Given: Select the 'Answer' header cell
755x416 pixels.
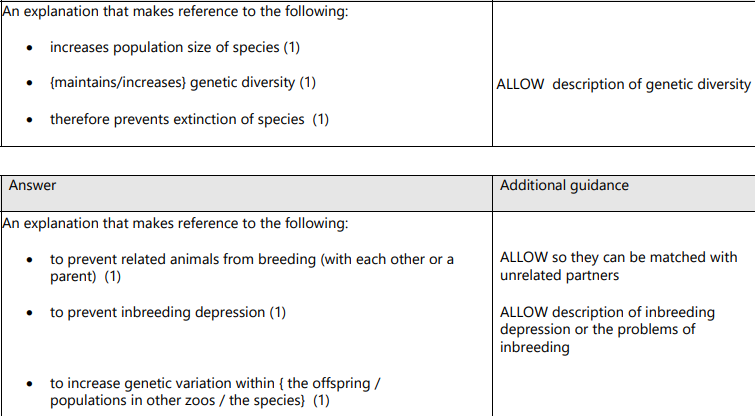Looking at the screenshot, I should click(33, 185).
